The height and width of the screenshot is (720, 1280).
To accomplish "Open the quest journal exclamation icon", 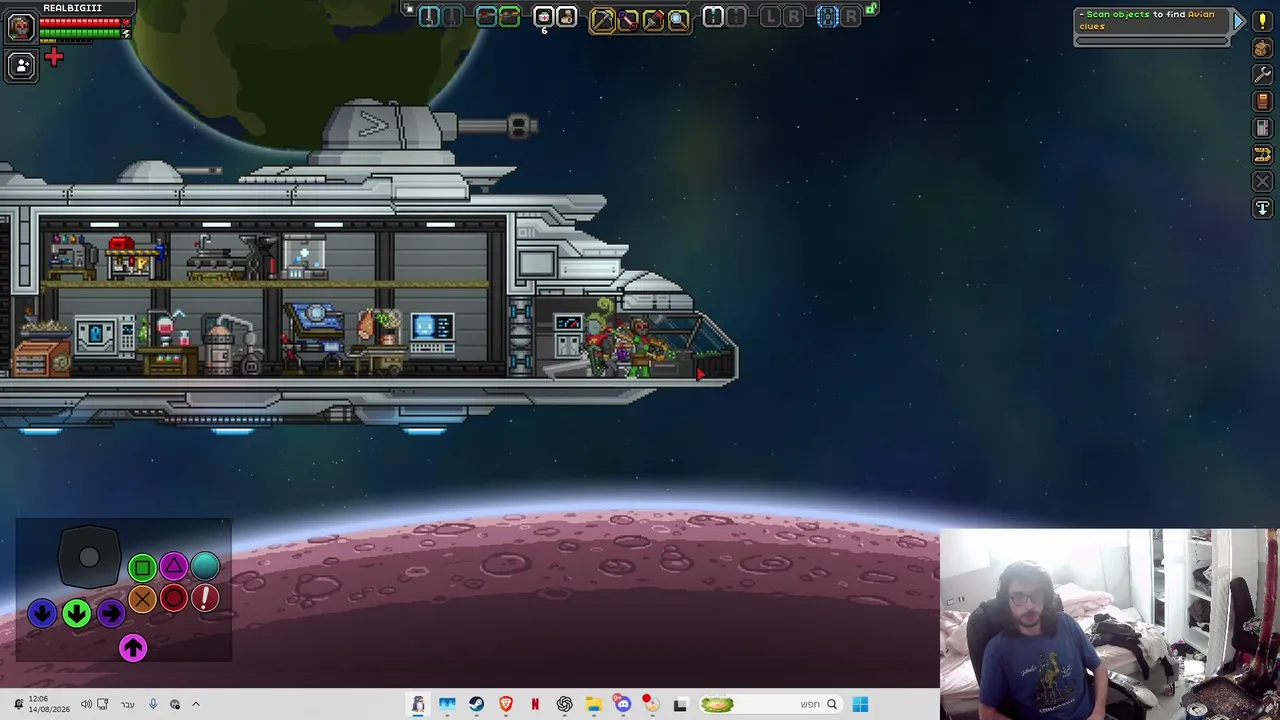I will pyautogui.click(x=1262, y=21).
